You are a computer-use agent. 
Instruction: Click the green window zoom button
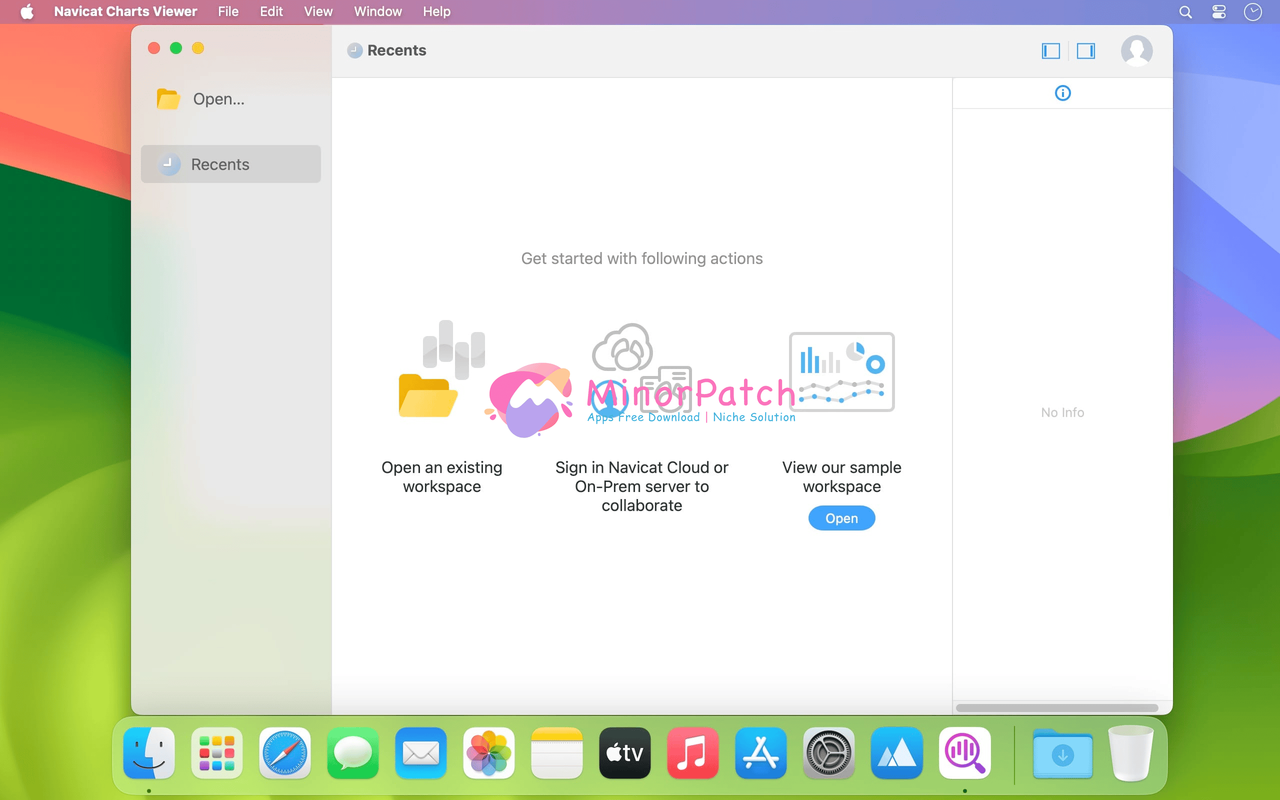pyautogui.click(x=176, y=48)
